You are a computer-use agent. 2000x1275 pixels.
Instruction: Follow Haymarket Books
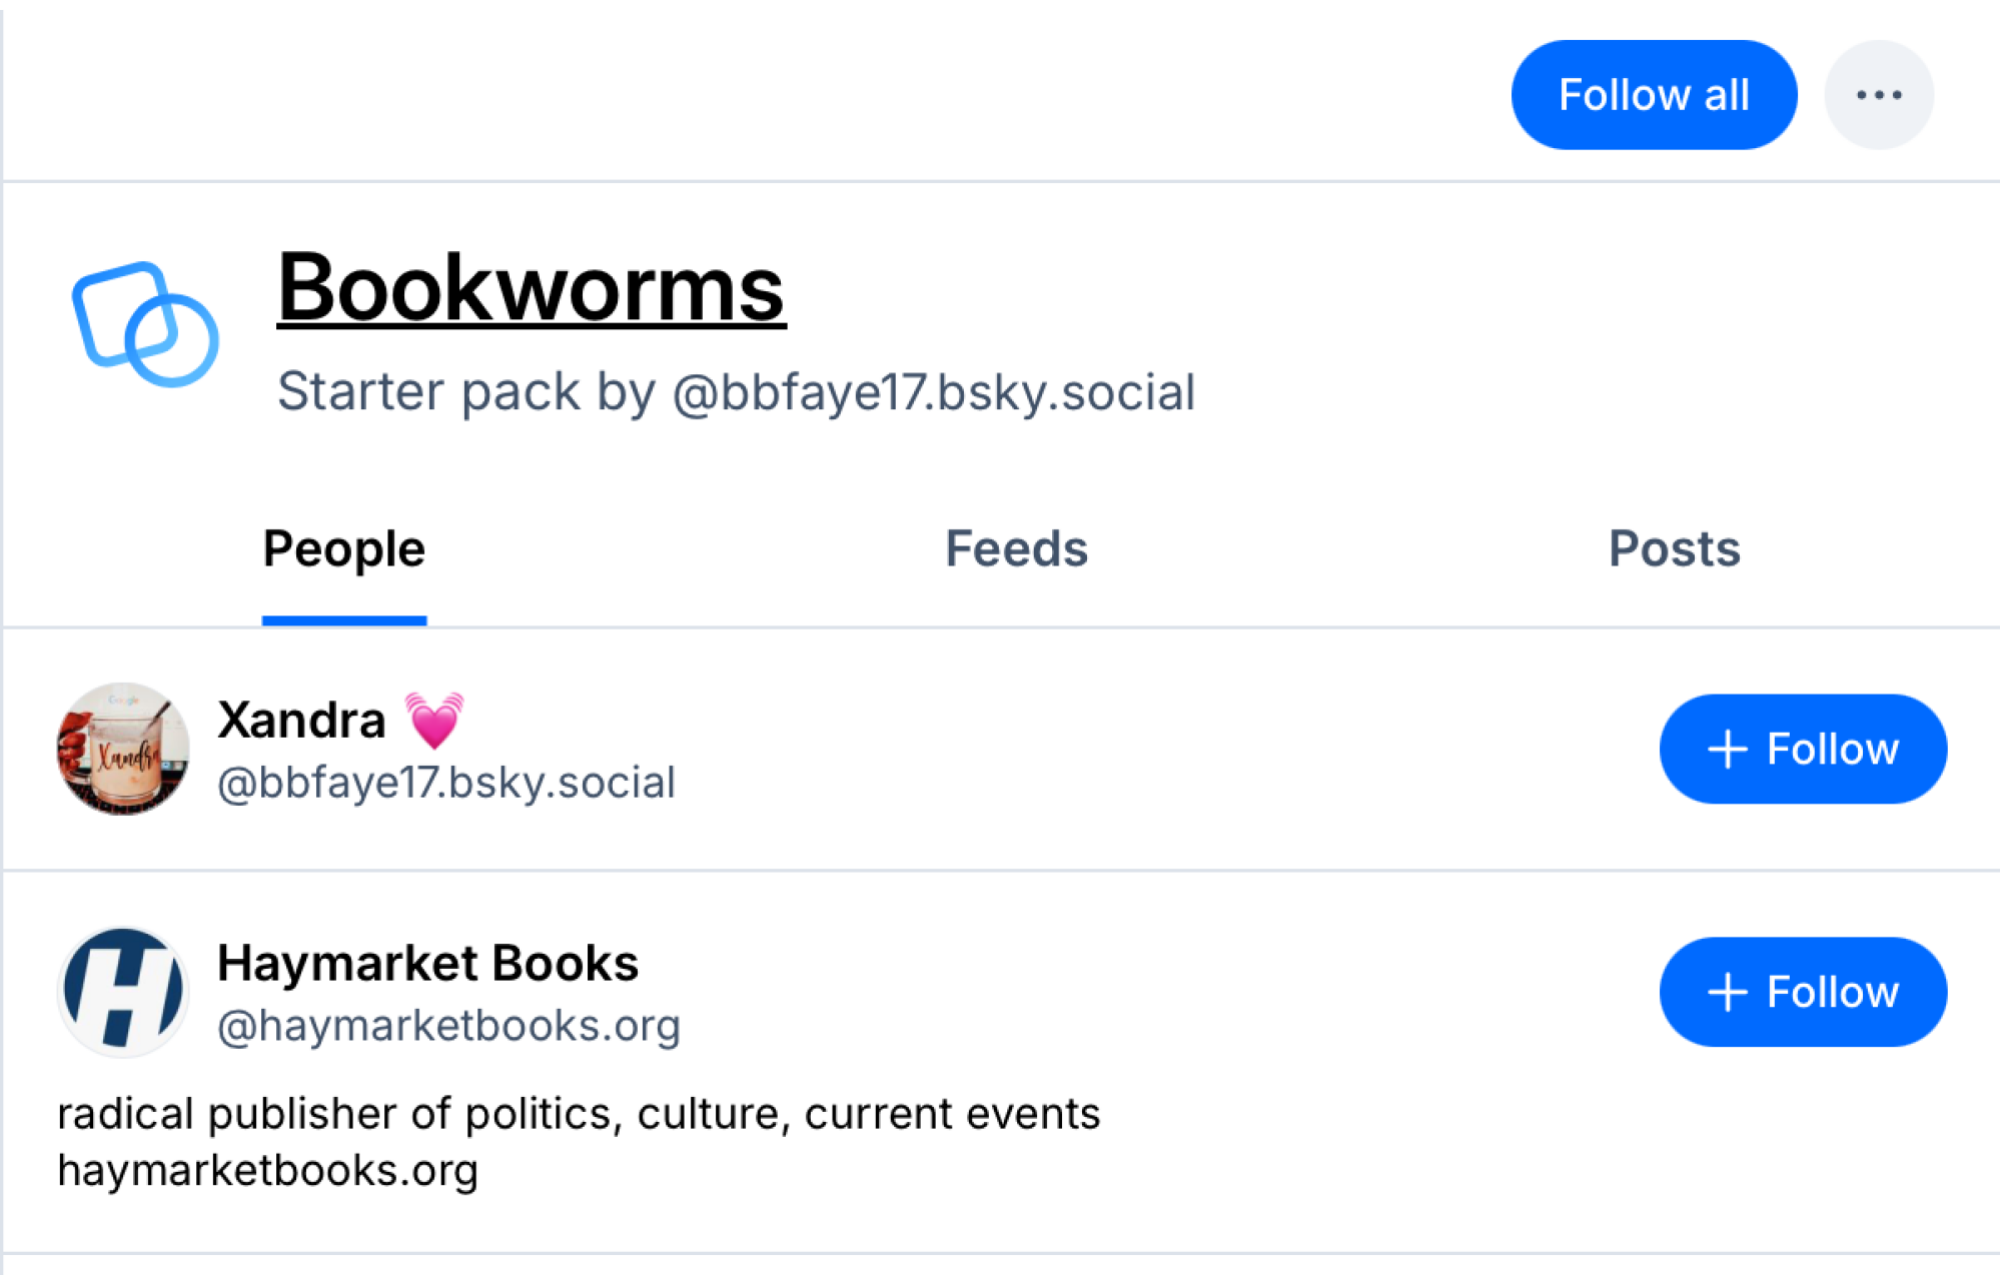click(1802, 992)
